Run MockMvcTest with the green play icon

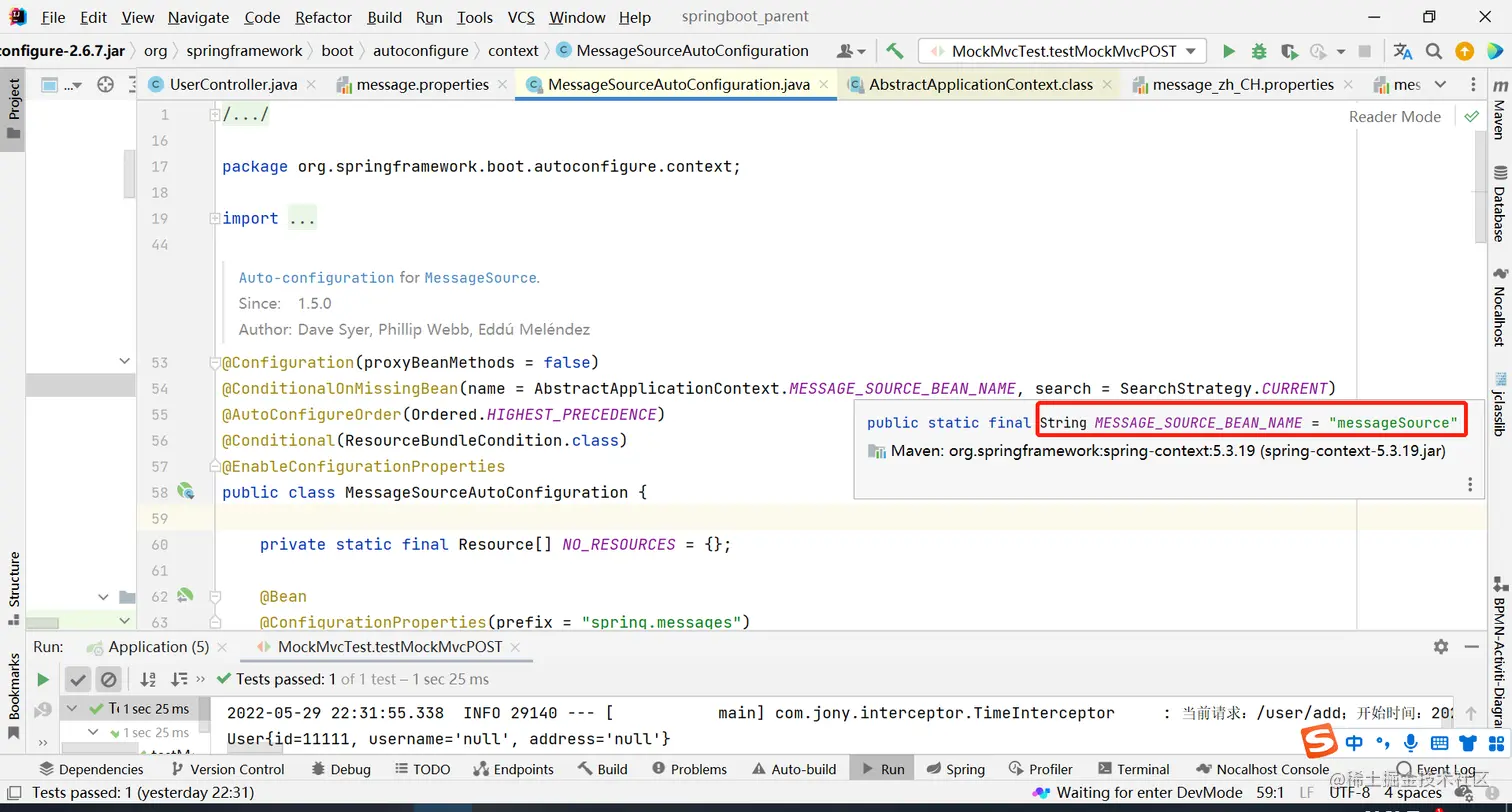tap(1229, 51)
